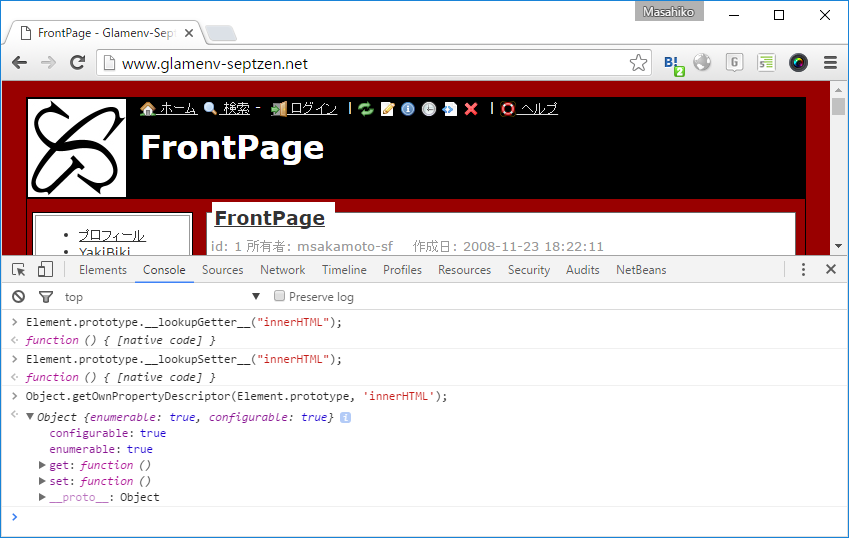The image size is (849, 538).
Task: Open DevTools three-dot customize menu
Action: pos(803,270)
